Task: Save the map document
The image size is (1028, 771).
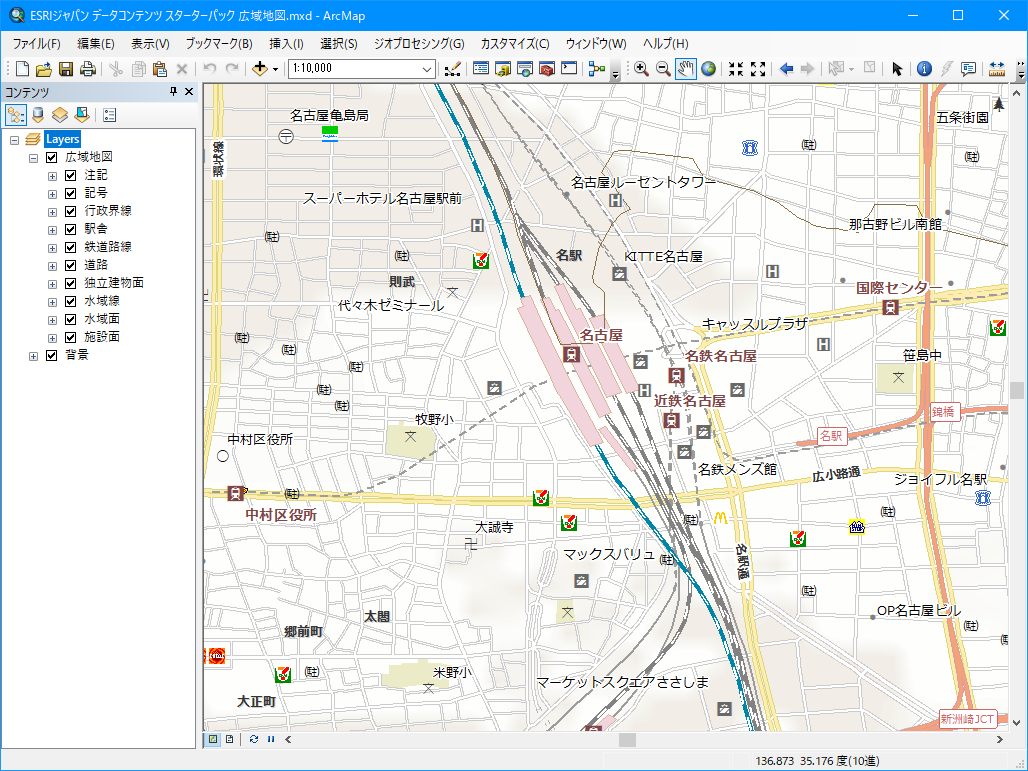Action: 66,68
